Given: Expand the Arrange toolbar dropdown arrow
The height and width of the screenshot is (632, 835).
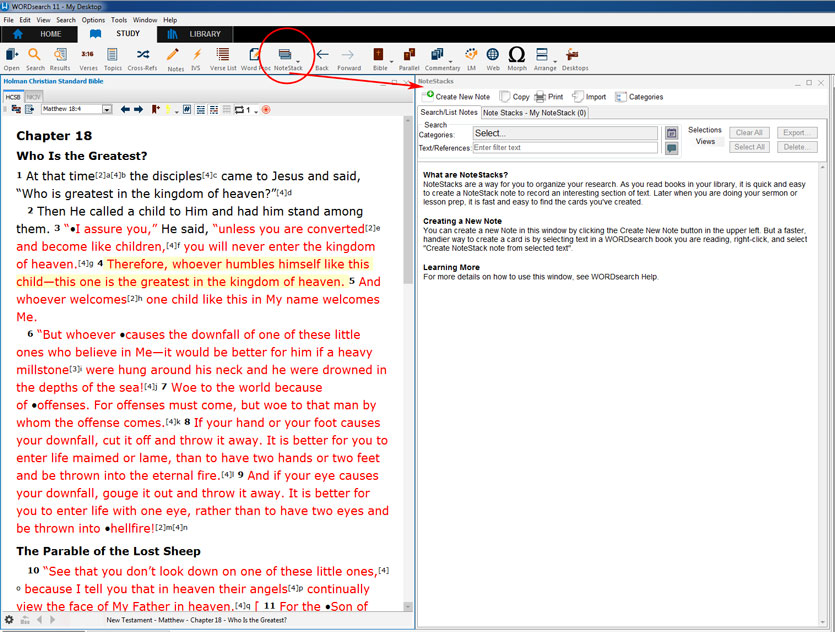Looking at the screenshot, I should (555, 61).
